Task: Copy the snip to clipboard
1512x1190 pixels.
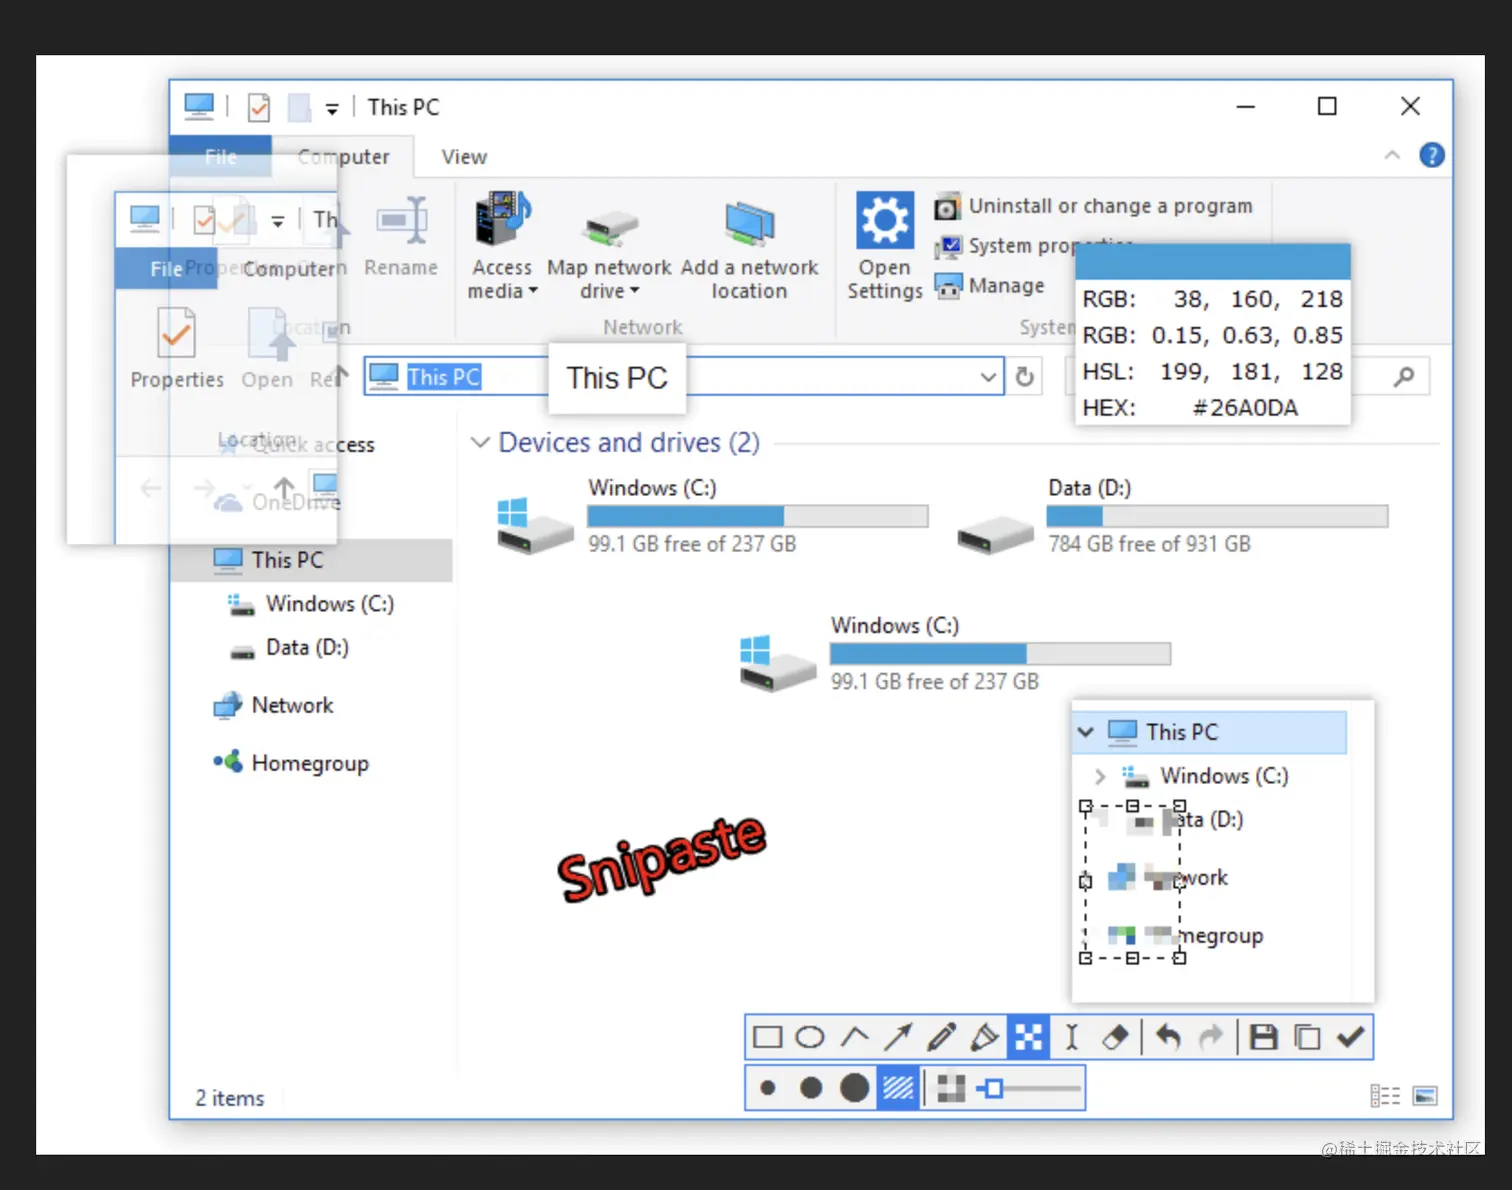Action: point(1307,1037)
